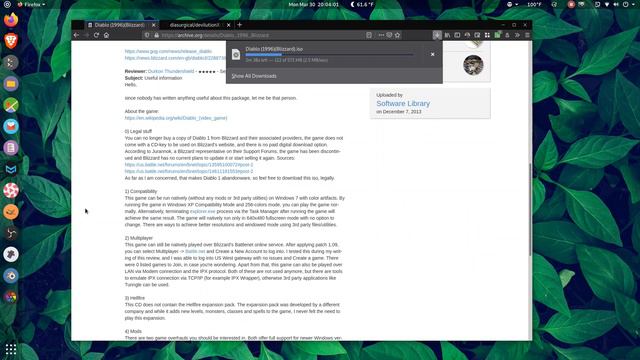Open the Software Library uploader link

[x=403, y=104]
